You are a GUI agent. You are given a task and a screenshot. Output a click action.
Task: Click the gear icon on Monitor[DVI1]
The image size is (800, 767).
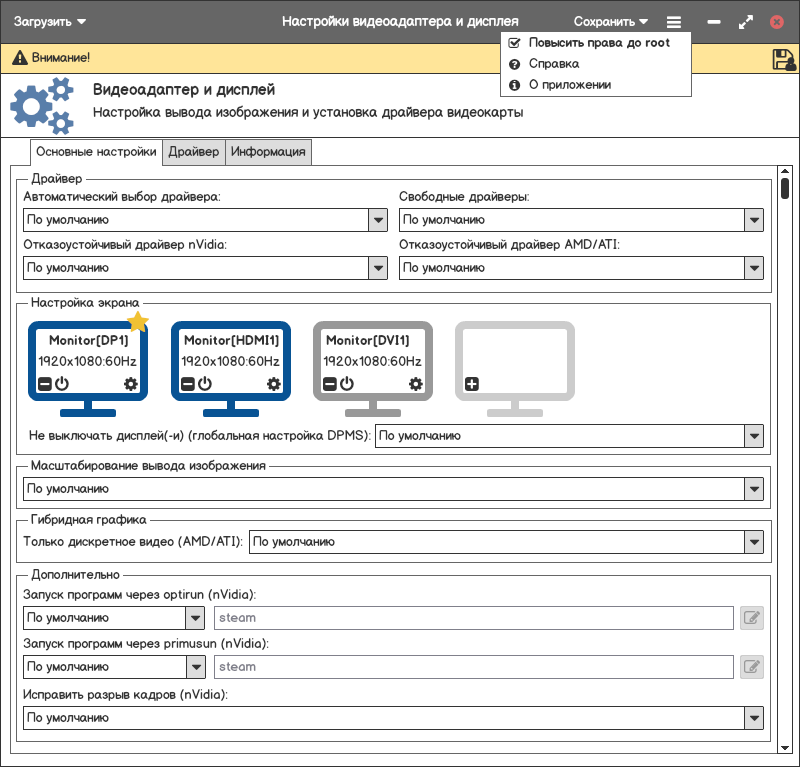tap(416, 384)
